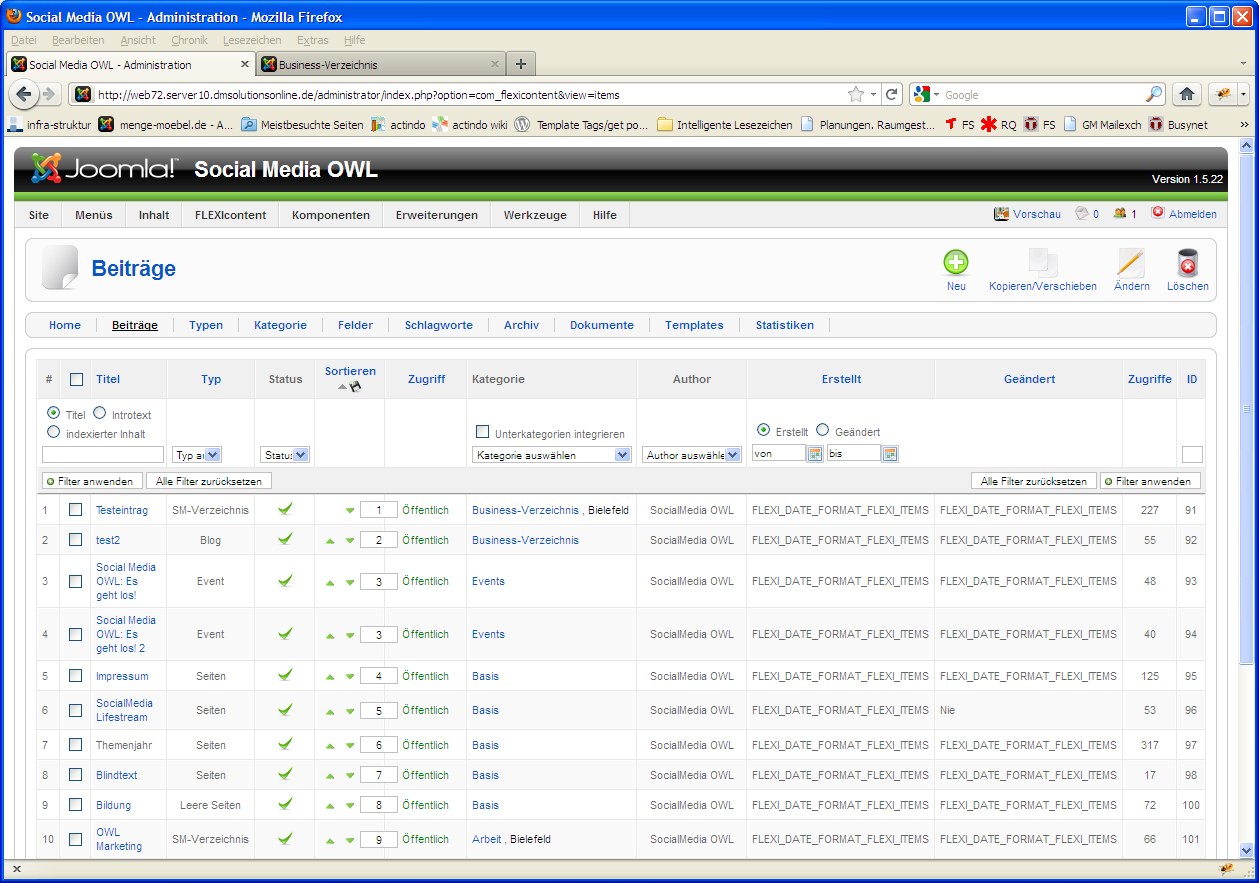This screenshot has width=1259, height=883.
Task: Select the Geändert date radio button
Action: (823, 430)
